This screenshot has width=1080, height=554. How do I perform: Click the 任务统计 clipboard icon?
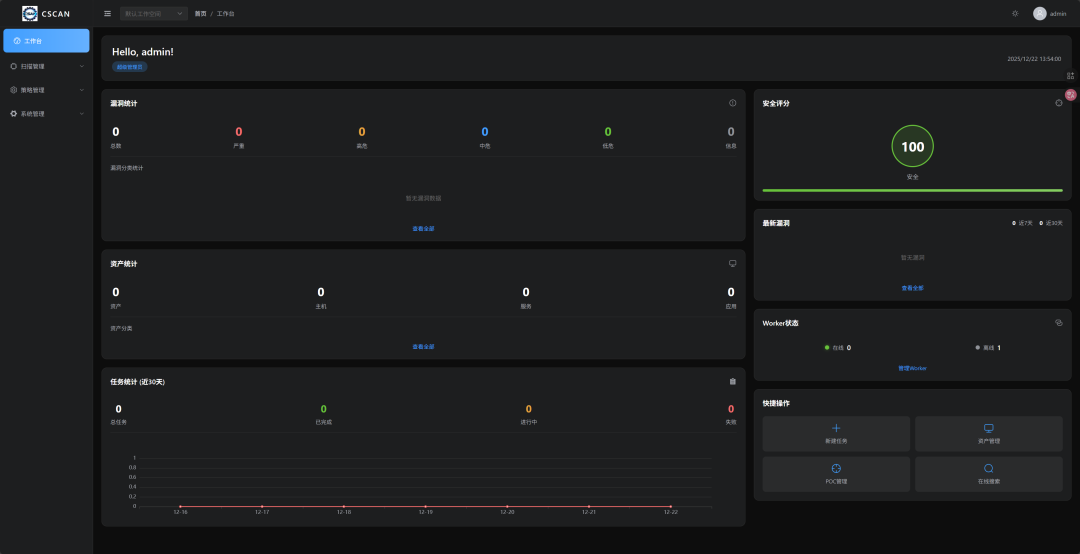[x=733, y=381]
